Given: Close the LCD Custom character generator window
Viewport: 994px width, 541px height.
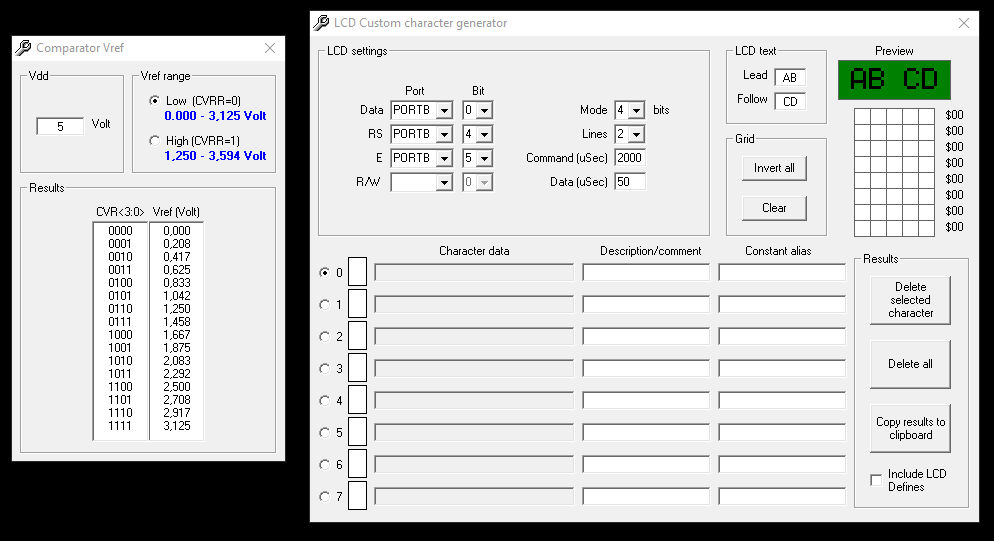Looking at the screenshot, I should (x=964, y=23).
